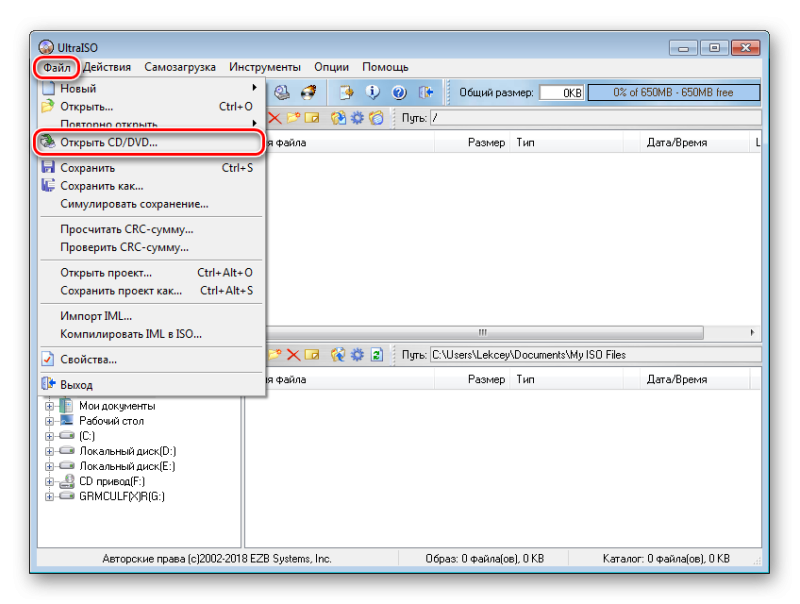Expand Локальный диск(E:) tree node
Viewport: 800px width, 604px height.
click(49, 466)
